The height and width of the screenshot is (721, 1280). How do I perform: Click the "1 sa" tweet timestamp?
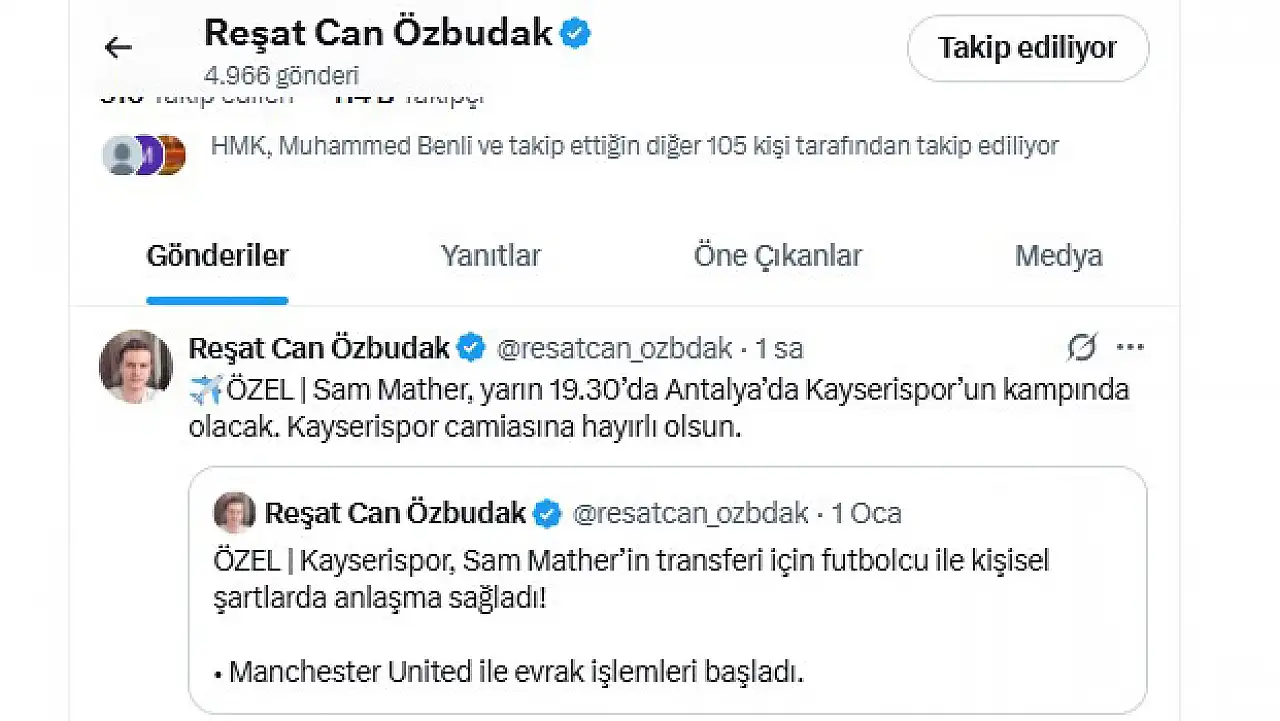click(779, 348)
